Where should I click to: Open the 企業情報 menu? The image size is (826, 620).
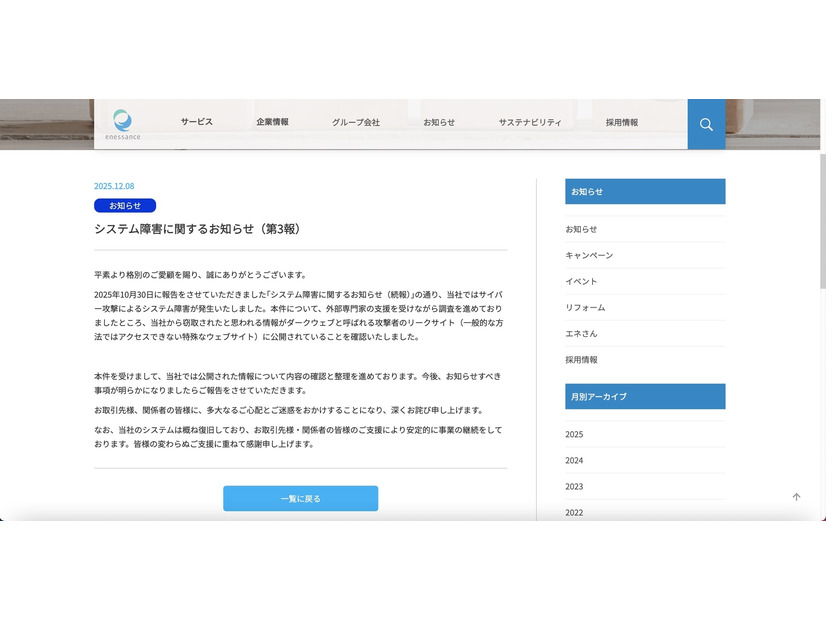pos(272,122)
